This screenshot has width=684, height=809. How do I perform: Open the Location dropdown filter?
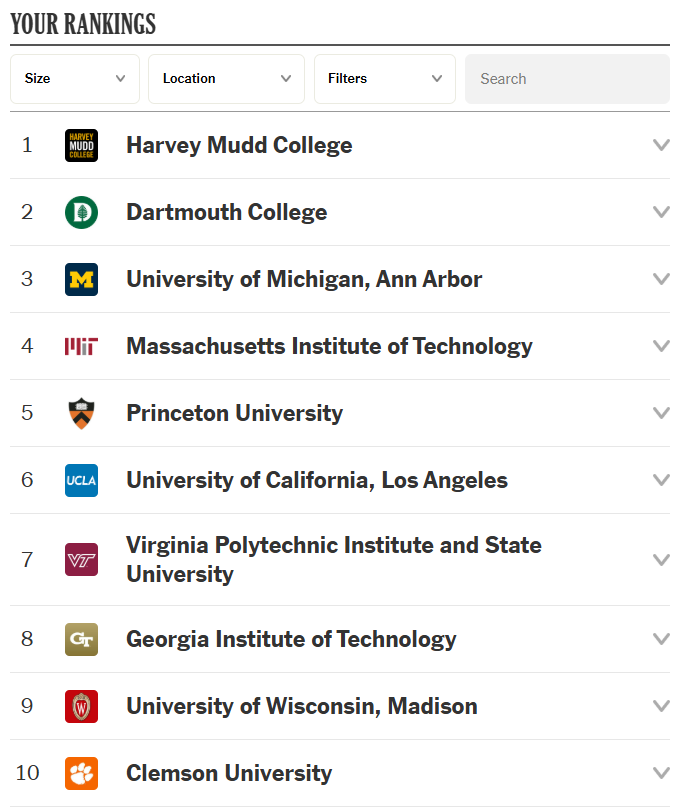click(x=226, y=79)
